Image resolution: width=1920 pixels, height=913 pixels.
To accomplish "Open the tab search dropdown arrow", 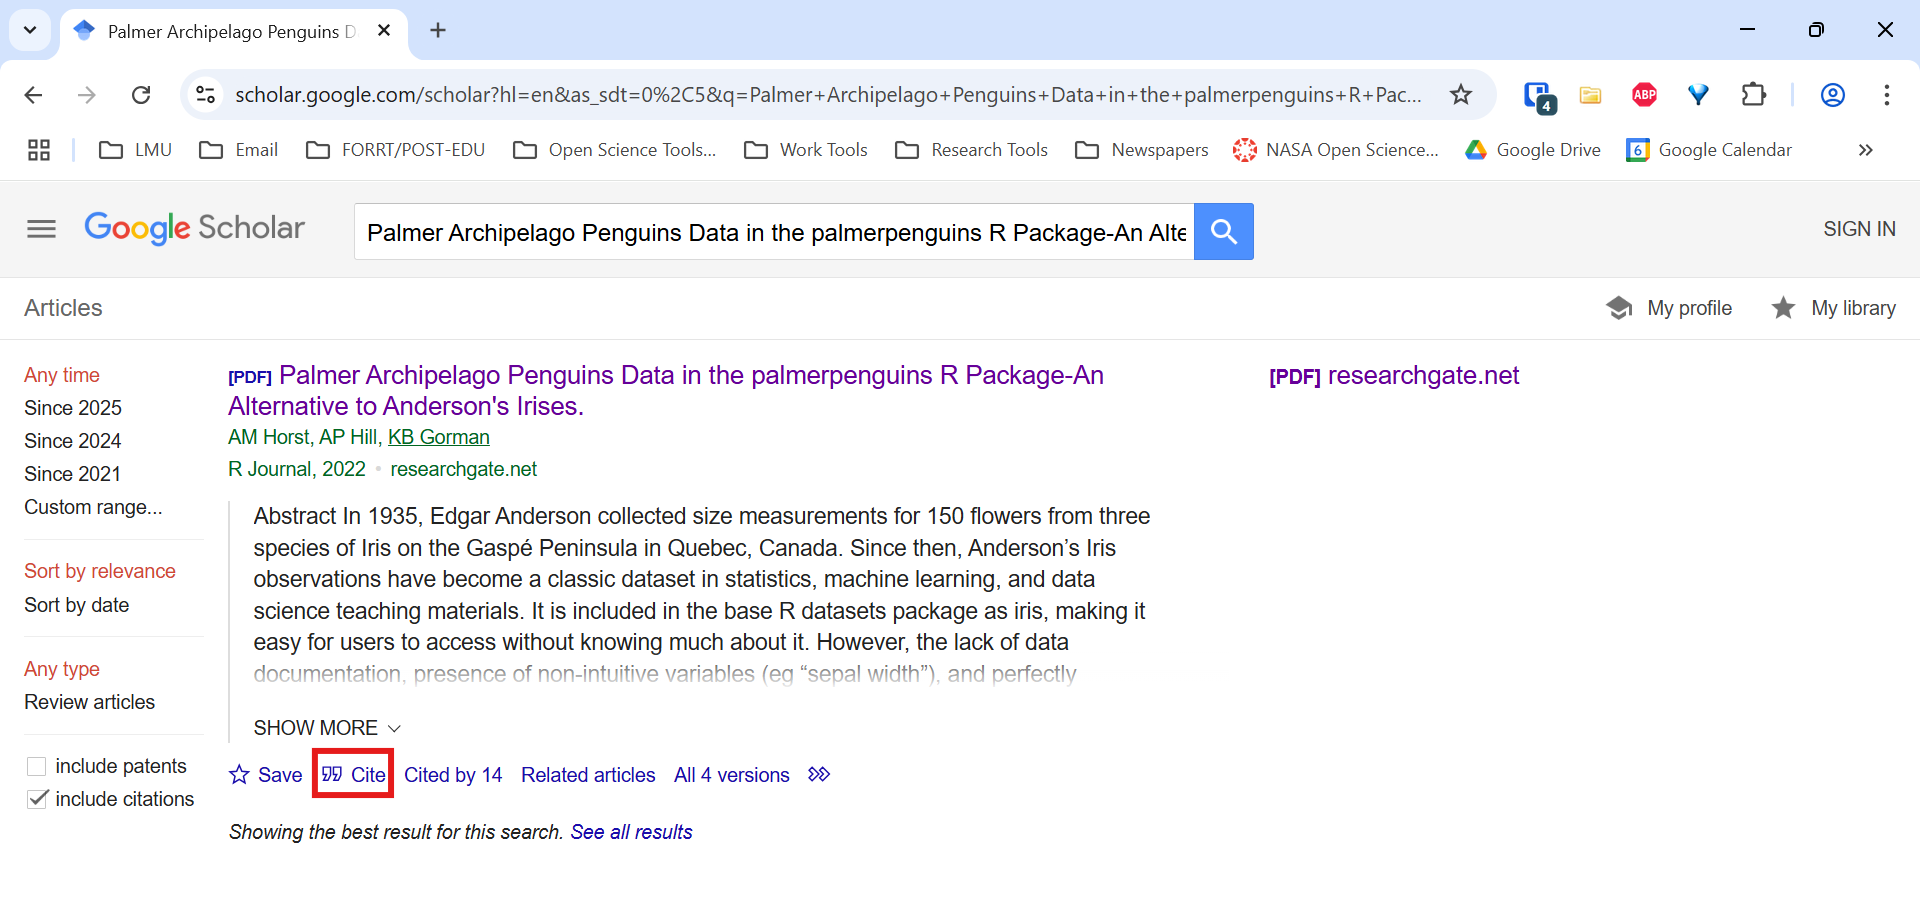I will [30, 30].
